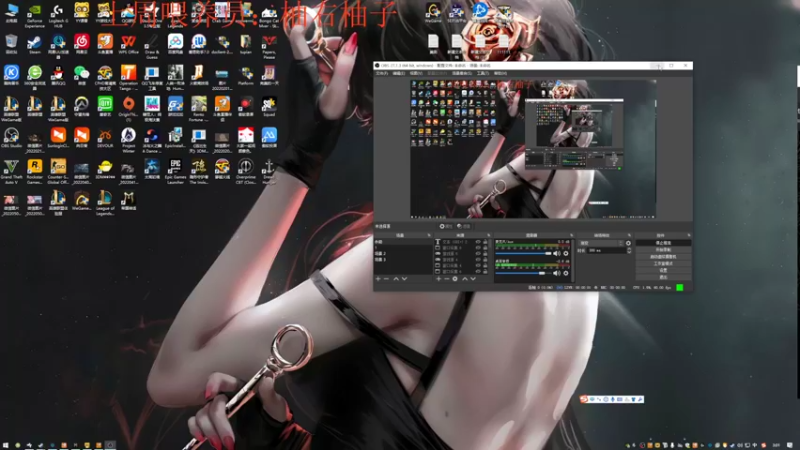The height and width of the screenshot is (450, 800).
Task: Open the 视图(V) menu in OBS
Action: click(416, 73)
